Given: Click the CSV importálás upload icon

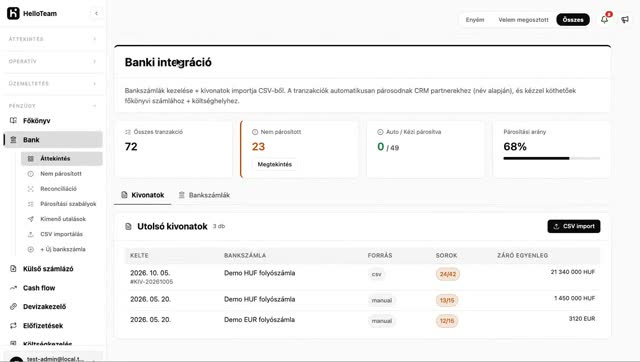Looking at the screenshot, I should (31, 234).
